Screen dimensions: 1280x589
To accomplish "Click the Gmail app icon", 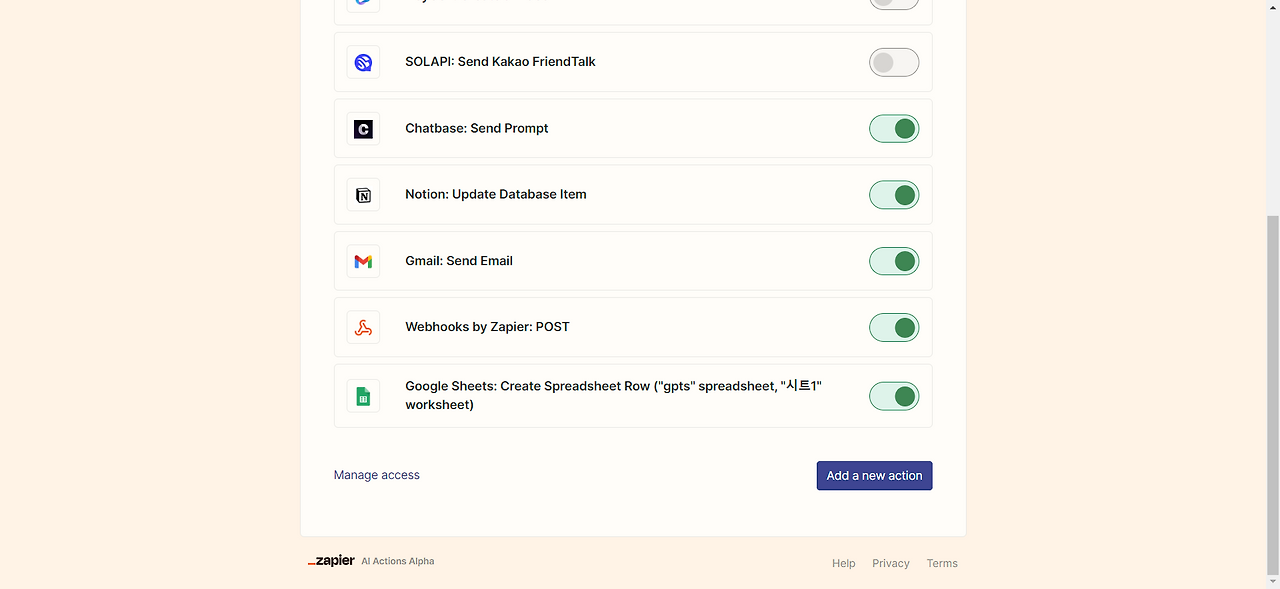I will point(363,261).
